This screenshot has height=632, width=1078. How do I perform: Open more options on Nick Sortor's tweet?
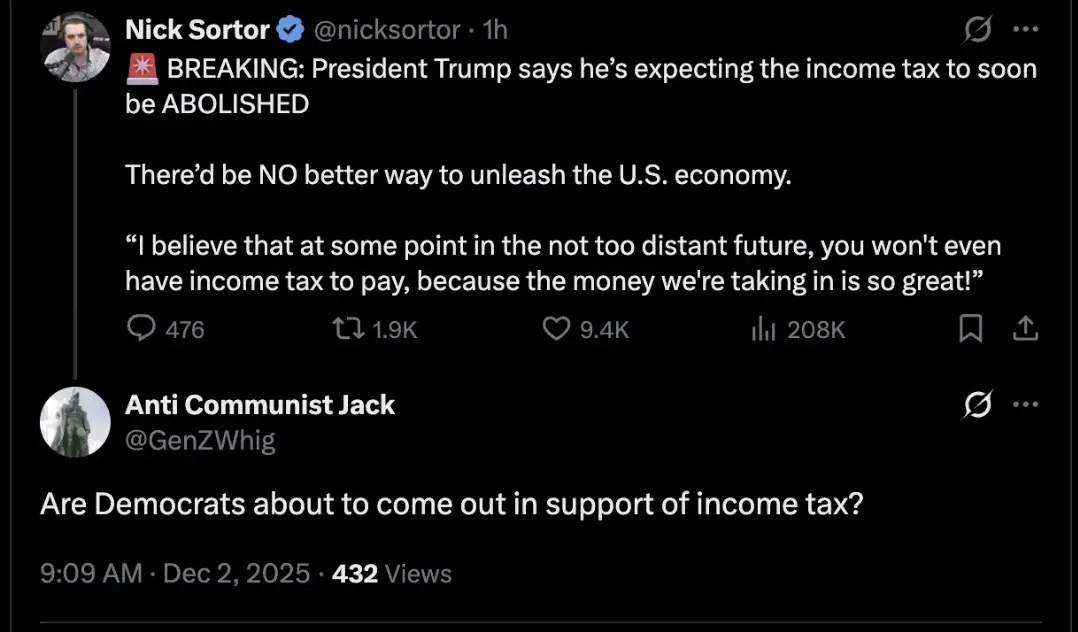1026,30
